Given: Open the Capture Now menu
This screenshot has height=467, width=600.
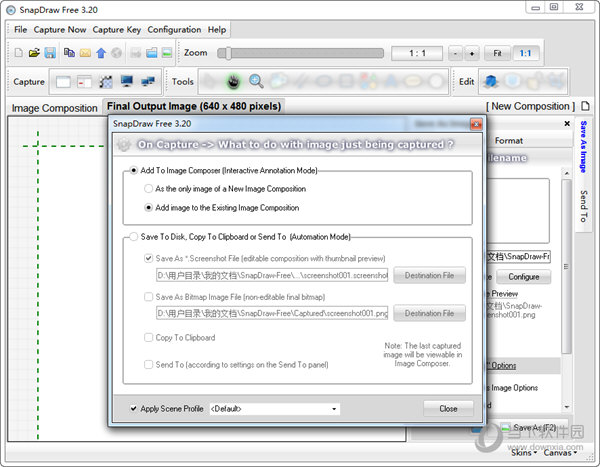Looking at the screenshot, I should pyautogui.click(x=60, y=29).
